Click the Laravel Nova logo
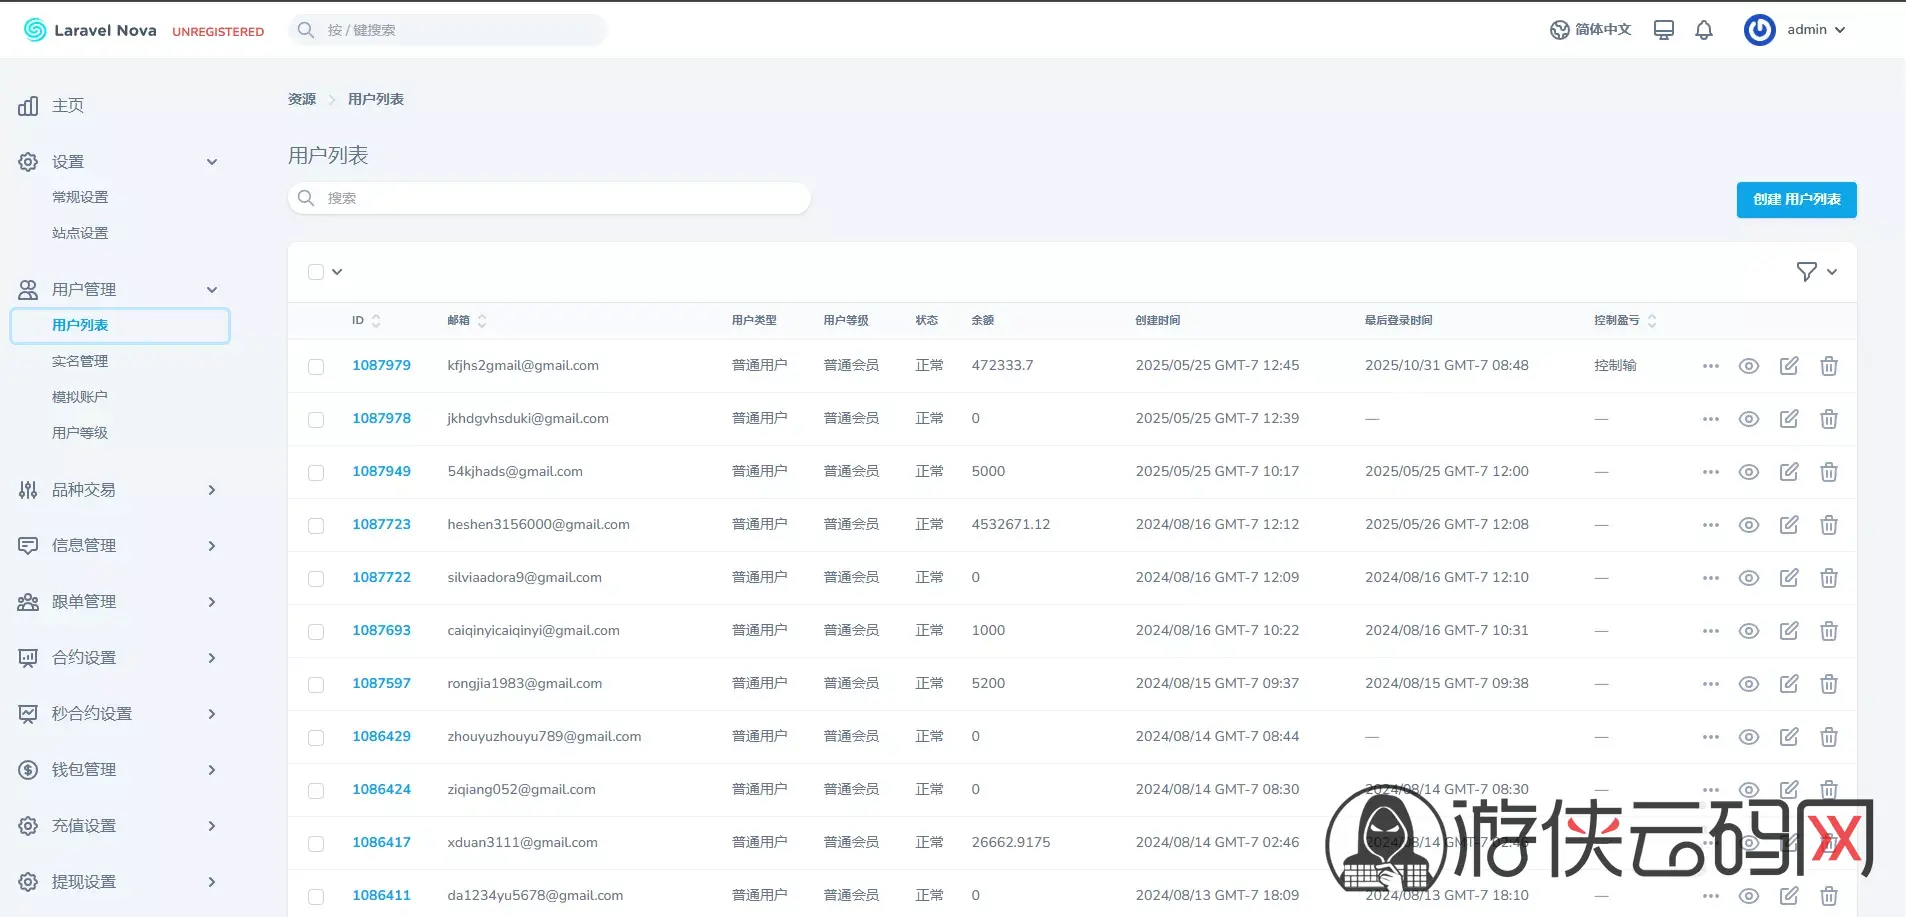Screen dimensions: 1906x917 click(x=90, y=30)
